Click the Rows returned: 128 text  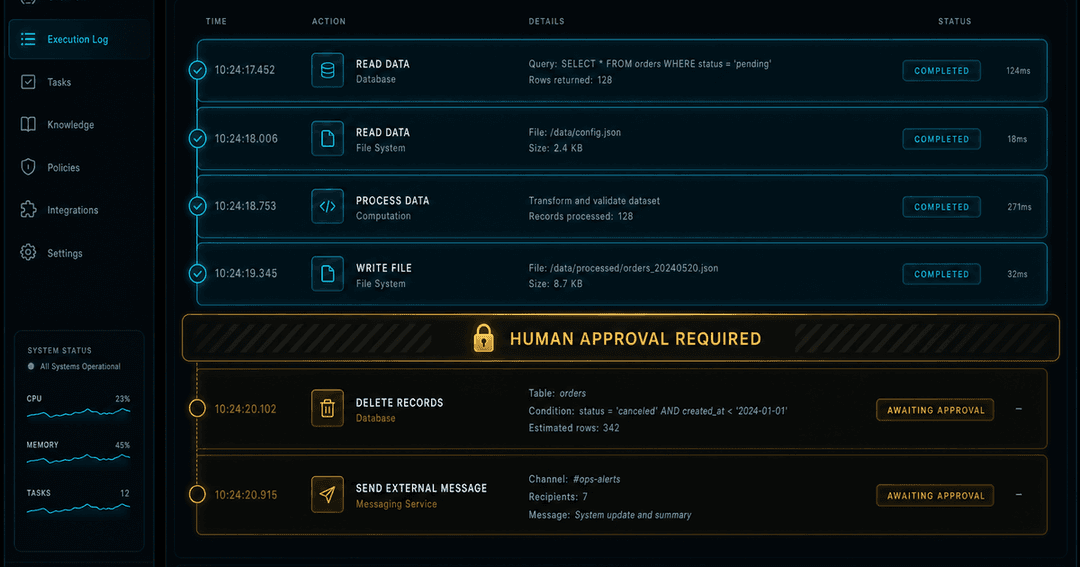pyautogui.click(x=570, y=80)
